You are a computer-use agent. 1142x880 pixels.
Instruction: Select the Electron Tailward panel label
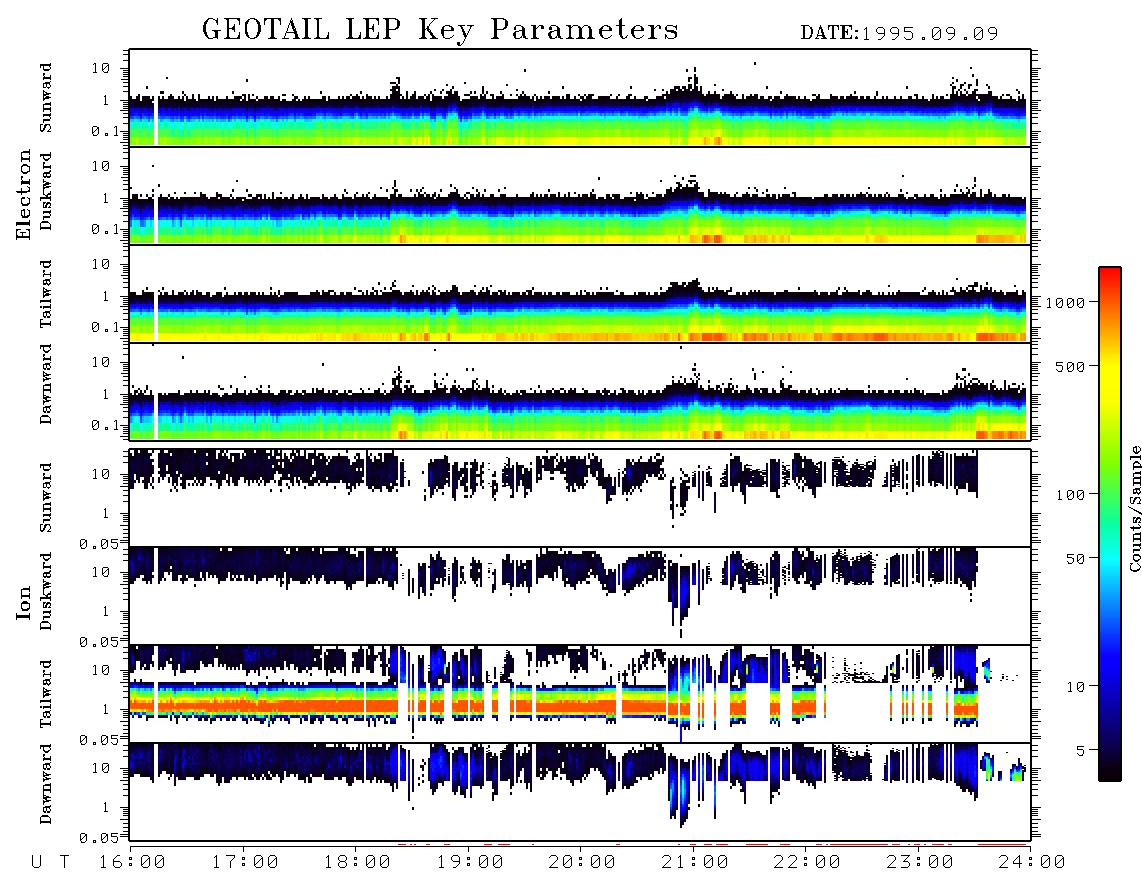tap(46, 293)
